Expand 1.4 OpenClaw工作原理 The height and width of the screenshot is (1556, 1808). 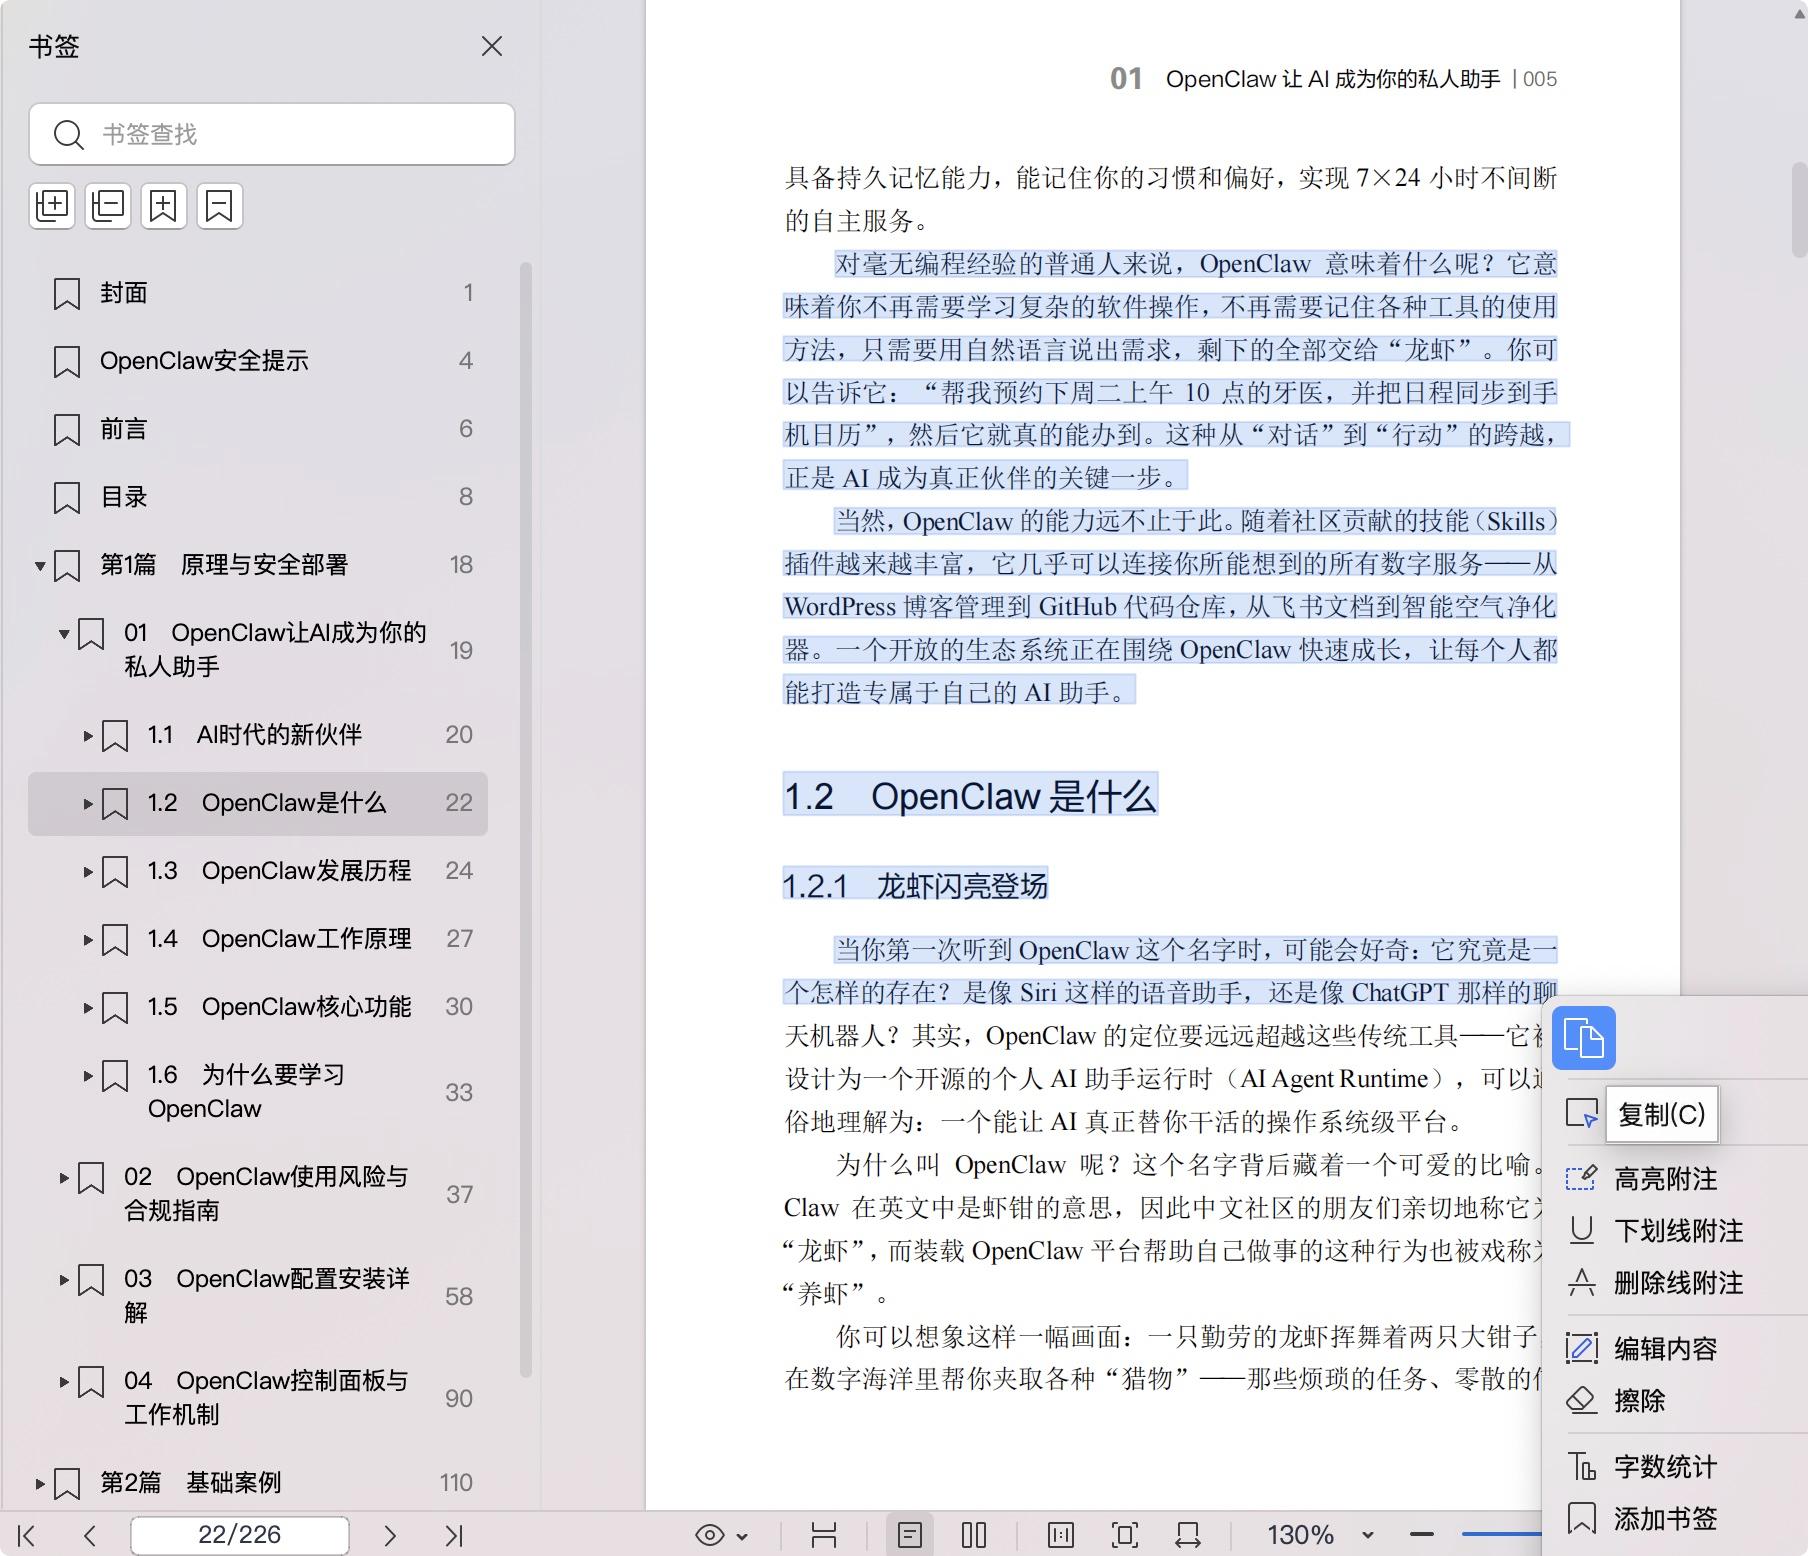point(88,940)
